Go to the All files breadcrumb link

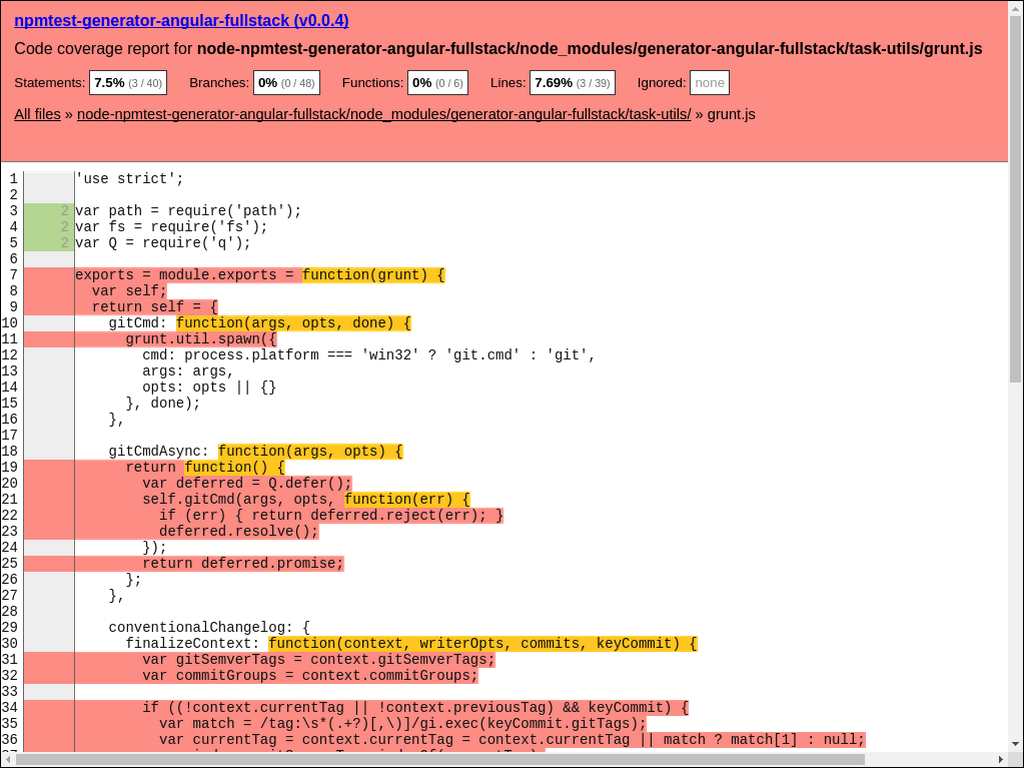[37, 114]
